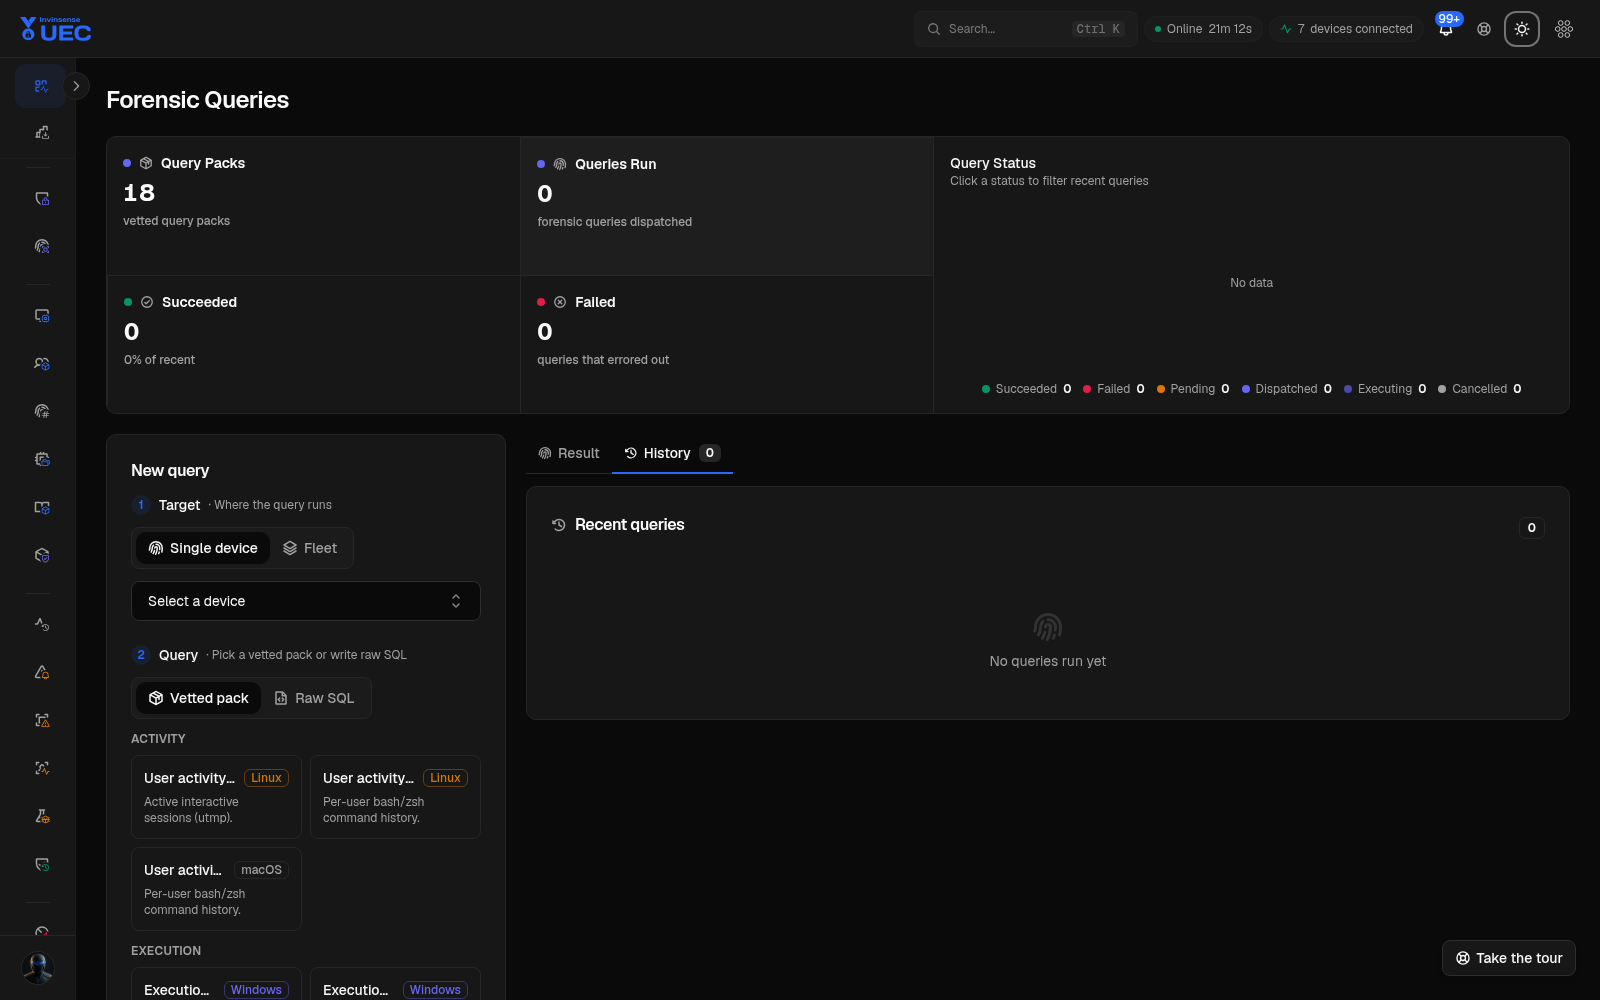Open the sidebar shield-with-clock icon
The image size is (1600, 1000).
coord(42,864)
